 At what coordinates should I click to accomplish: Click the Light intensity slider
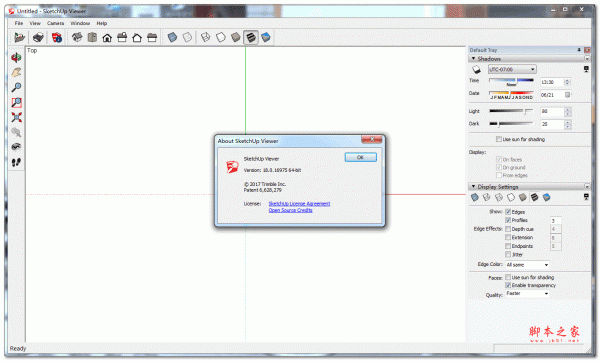point(511,111)
